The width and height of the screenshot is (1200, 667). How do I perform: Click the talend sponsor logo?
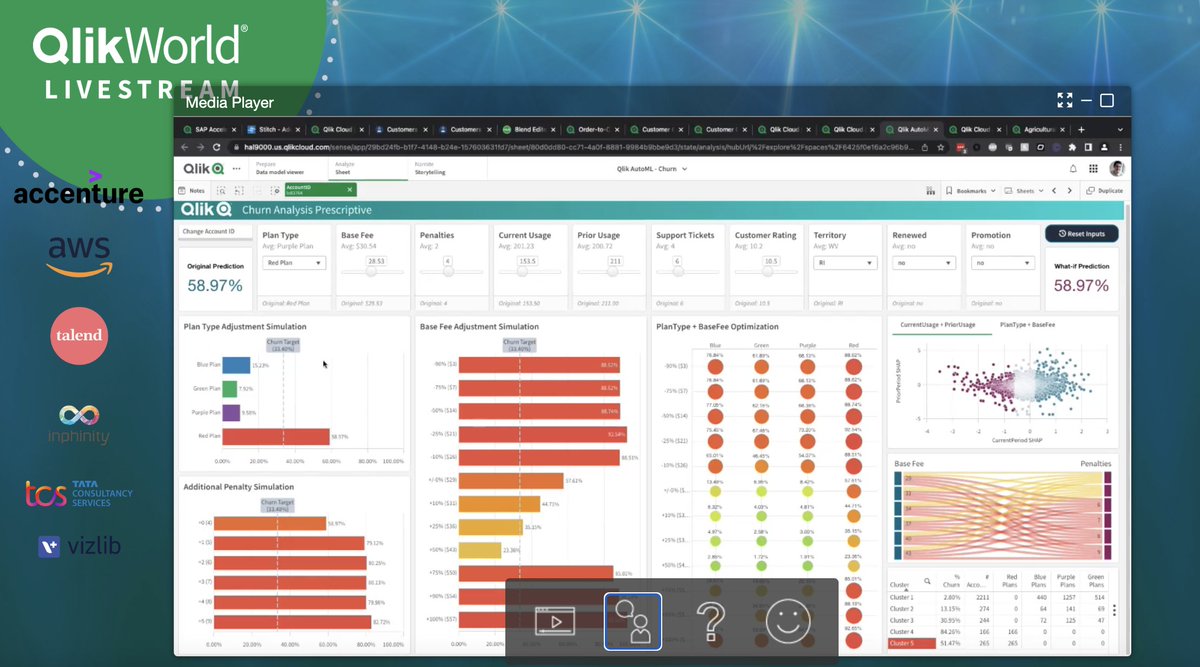[x=77, y=337]
